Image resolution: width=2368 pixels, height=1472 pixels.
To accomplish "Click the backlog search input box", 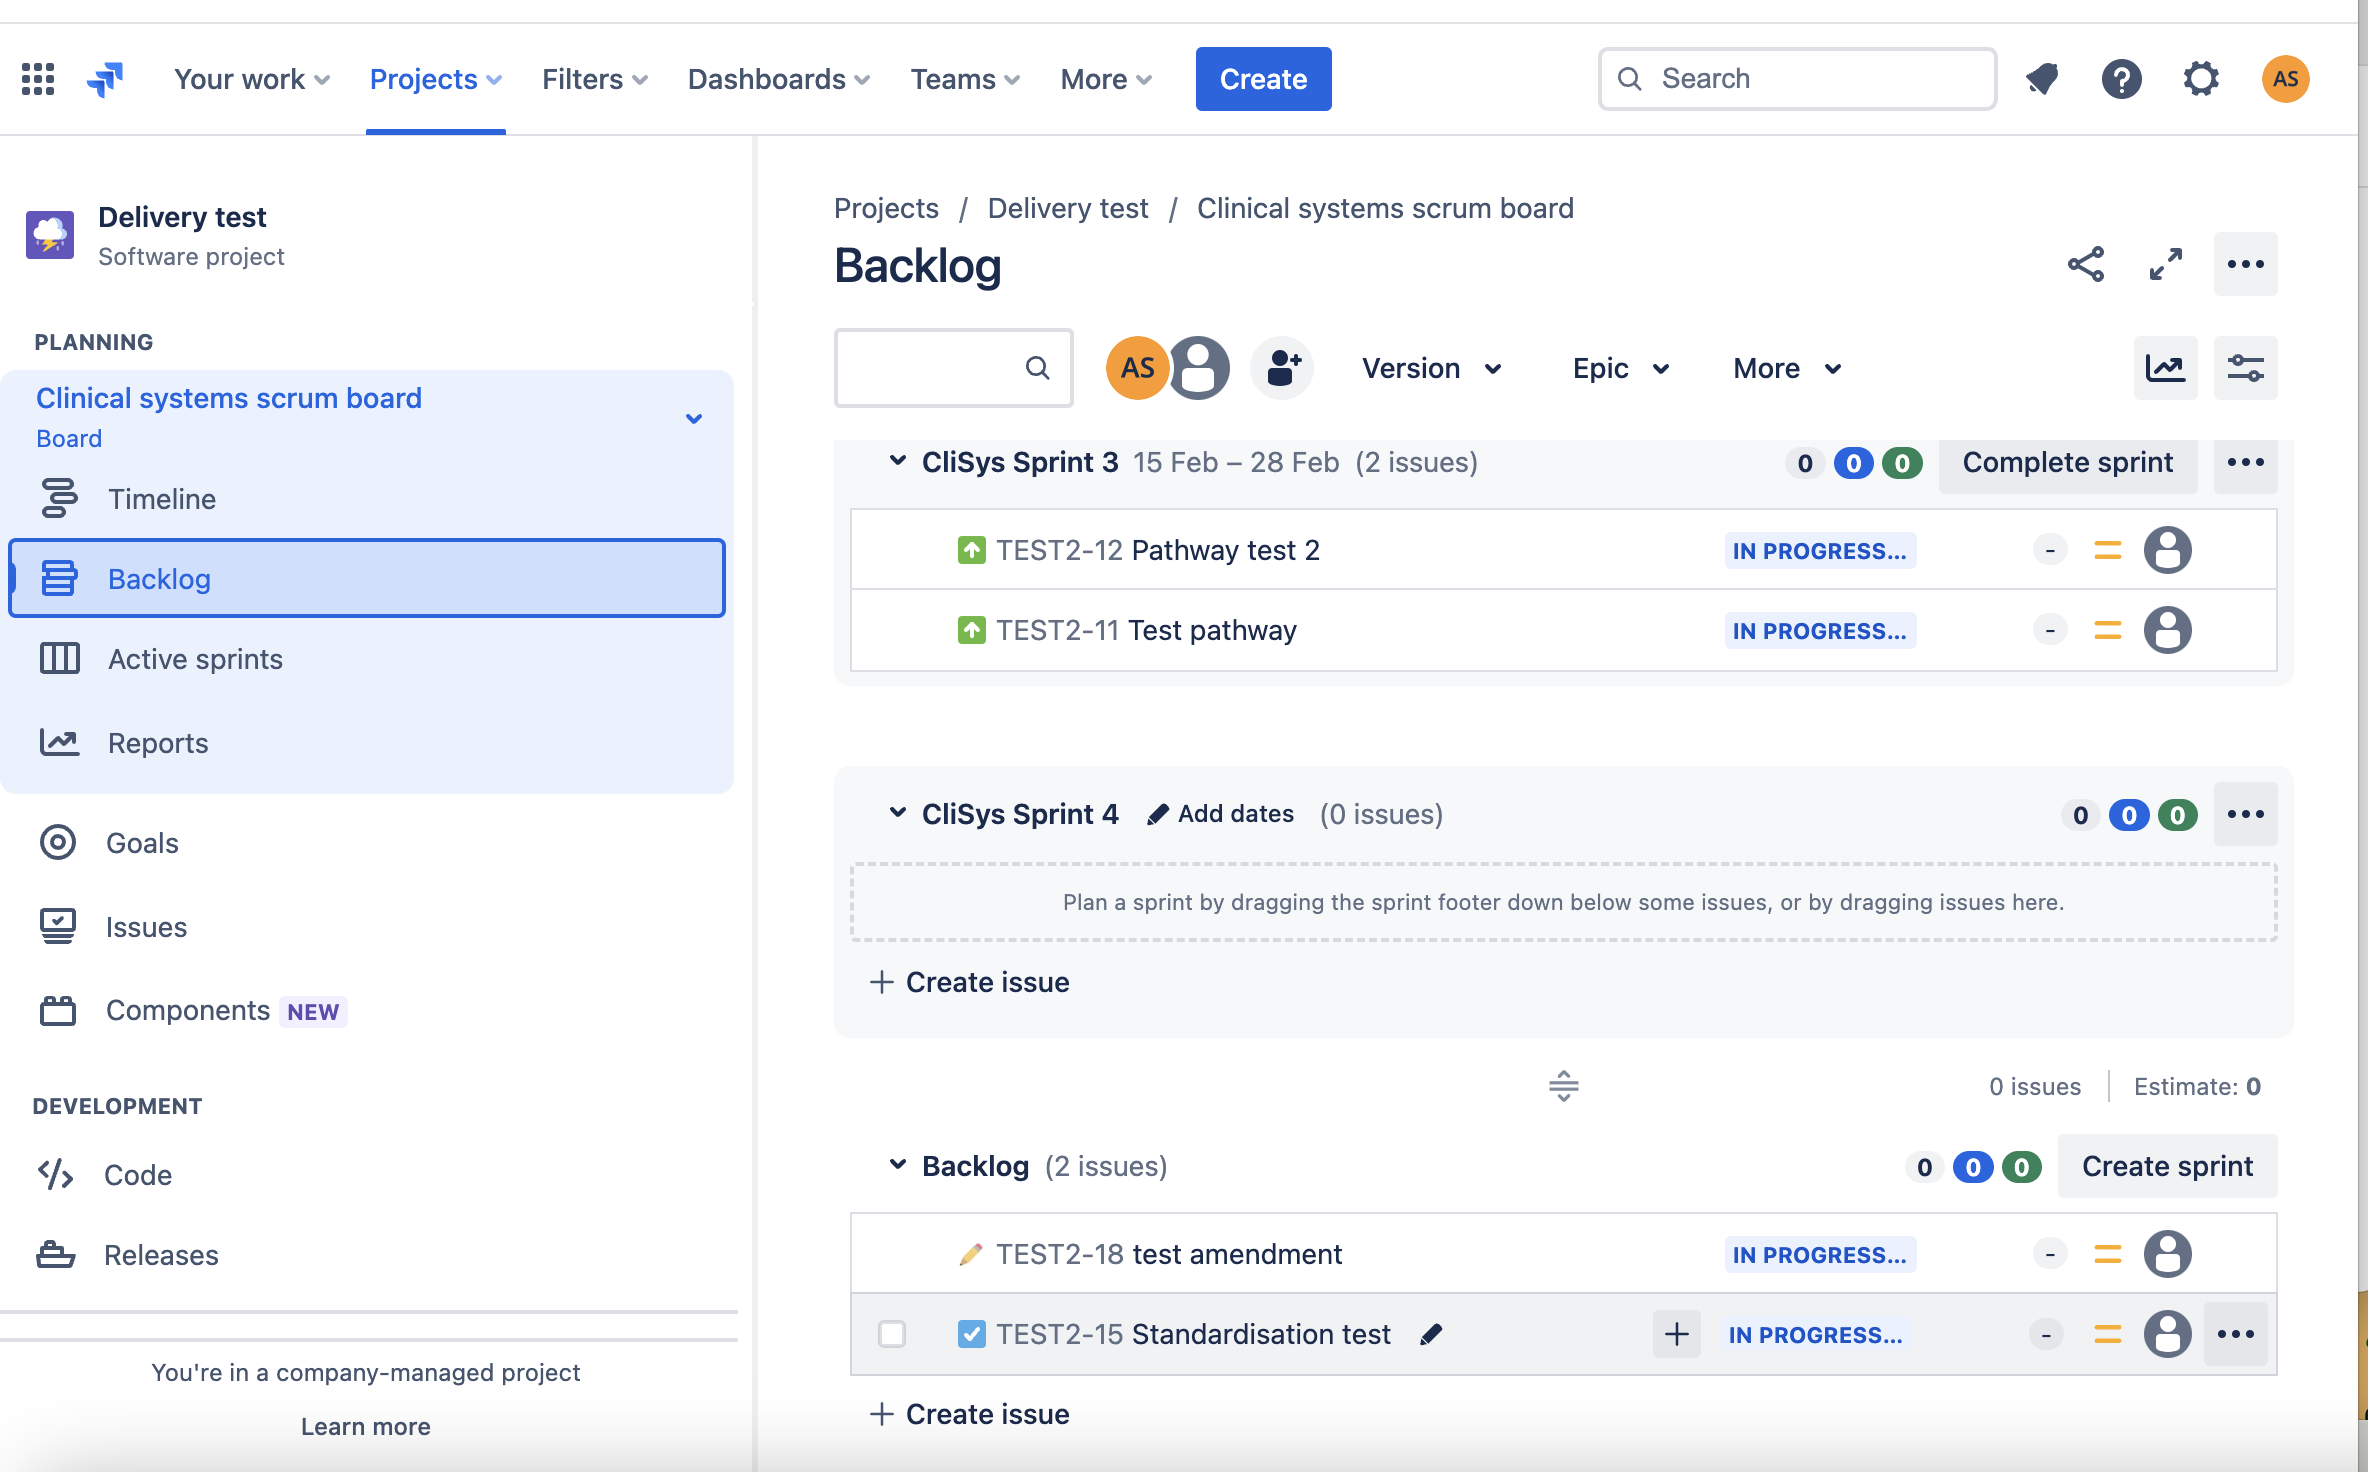I will [x=953, y=369].
